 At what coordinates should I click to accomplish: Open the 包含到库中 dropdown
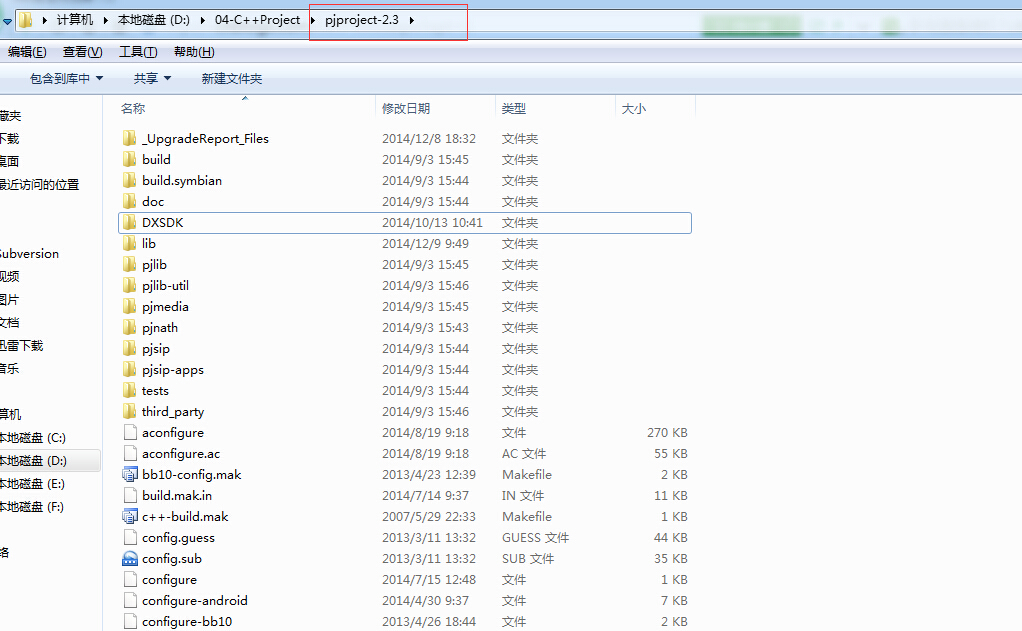point(66,78)
